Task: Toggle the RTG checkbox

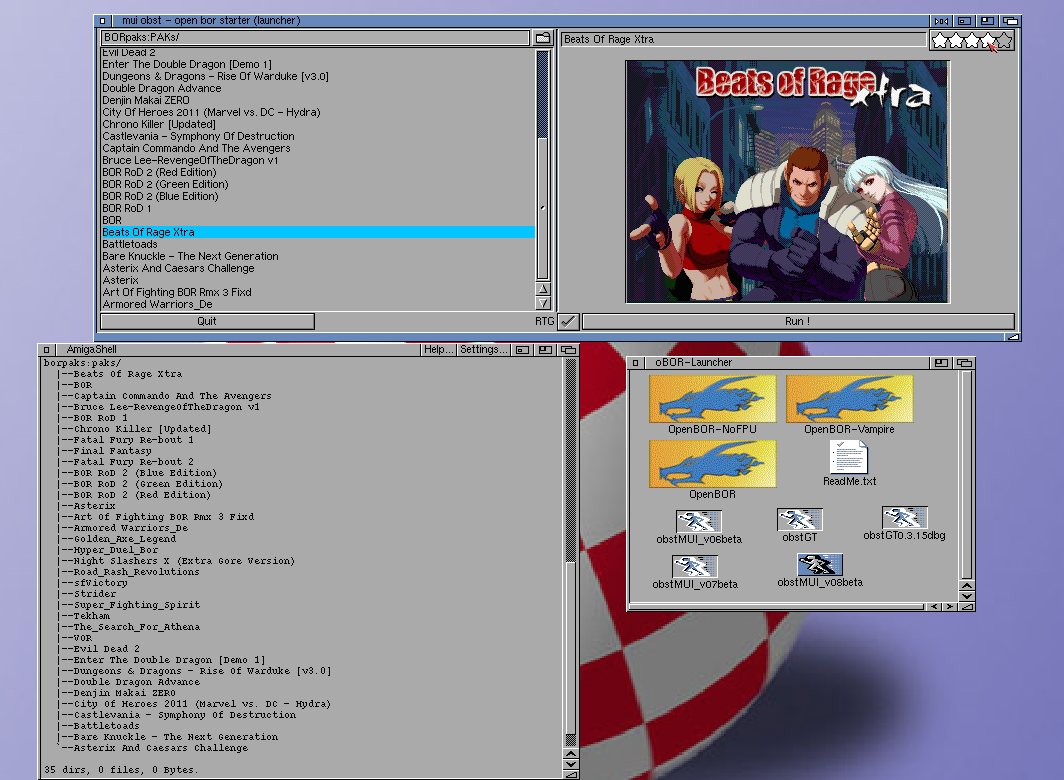Action: [x=567, y=321]
